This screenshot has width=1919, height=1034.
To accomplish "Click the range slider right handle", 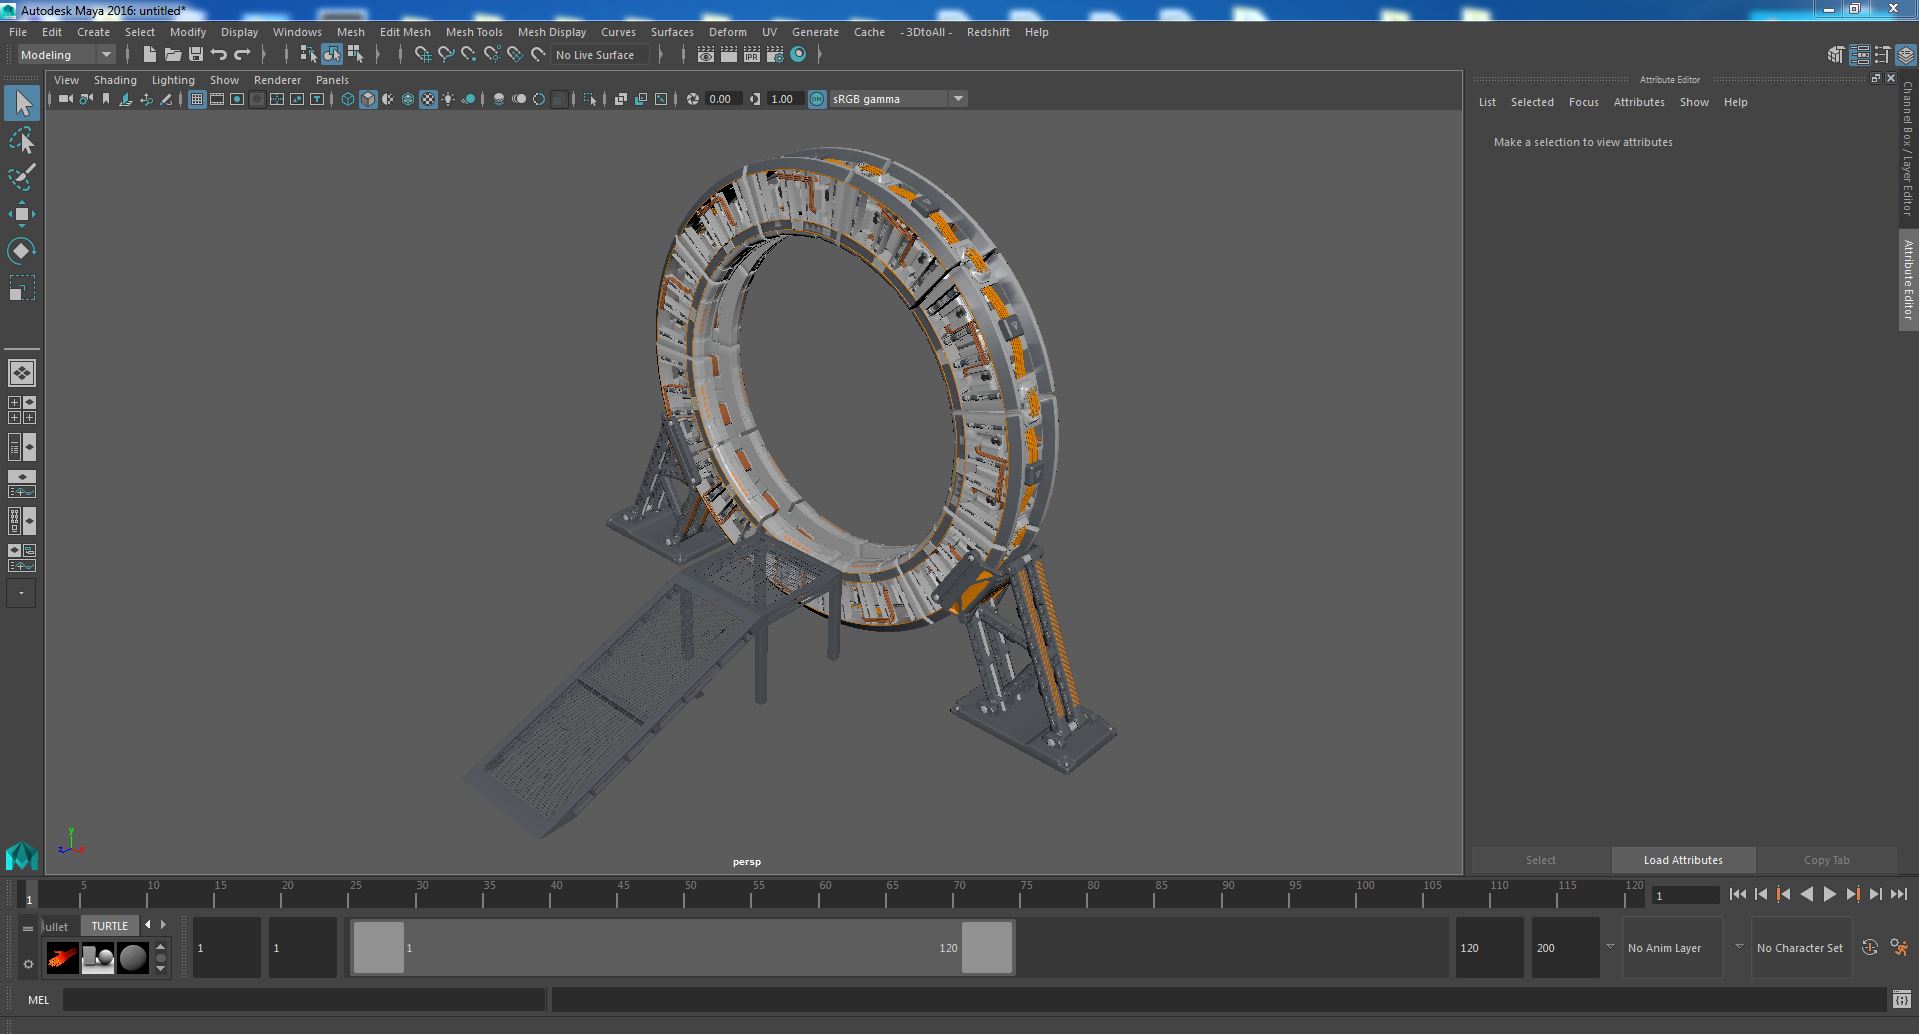I will pyautogui.click(x=987, y=947).
